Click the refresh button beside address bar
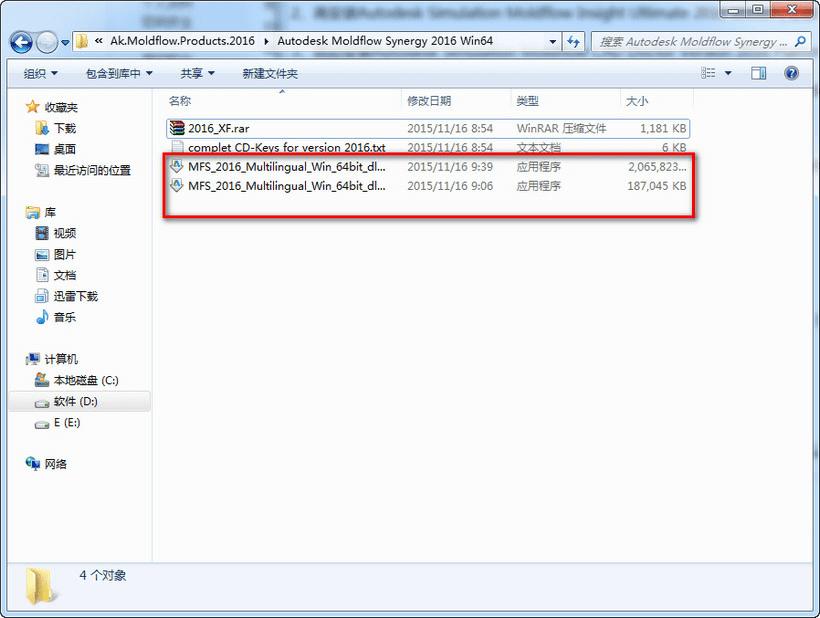Screen dimensions: 820x618 (573, 42)
